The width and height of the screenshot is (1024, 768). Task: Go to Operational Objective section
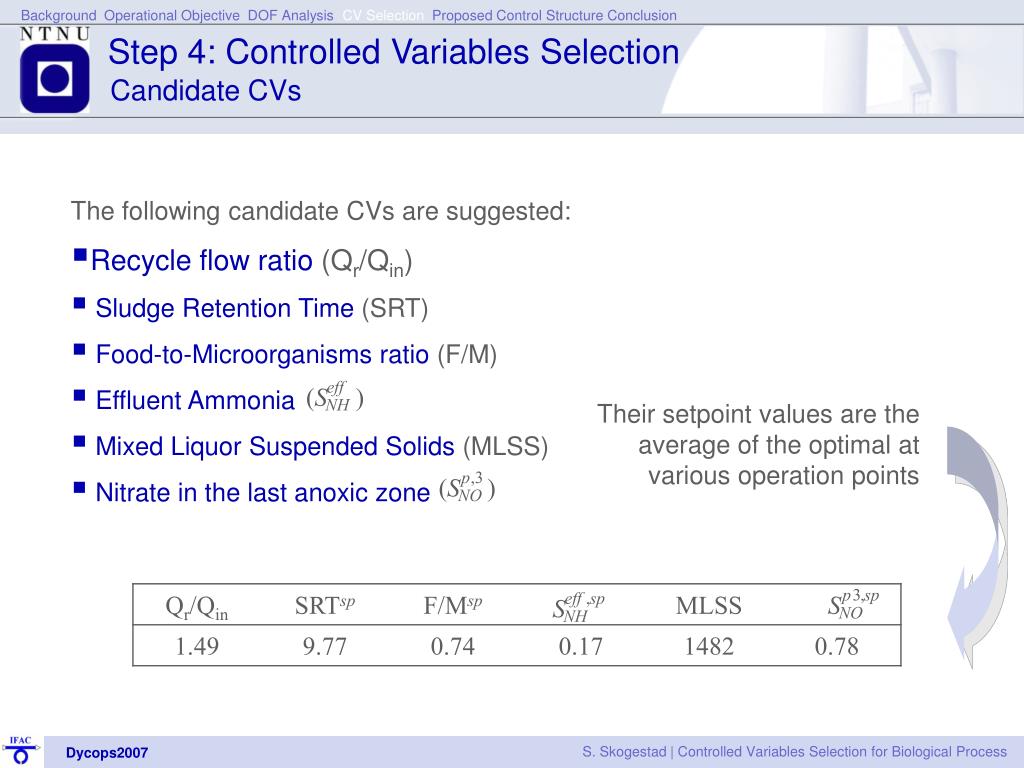tap(171, 15)
